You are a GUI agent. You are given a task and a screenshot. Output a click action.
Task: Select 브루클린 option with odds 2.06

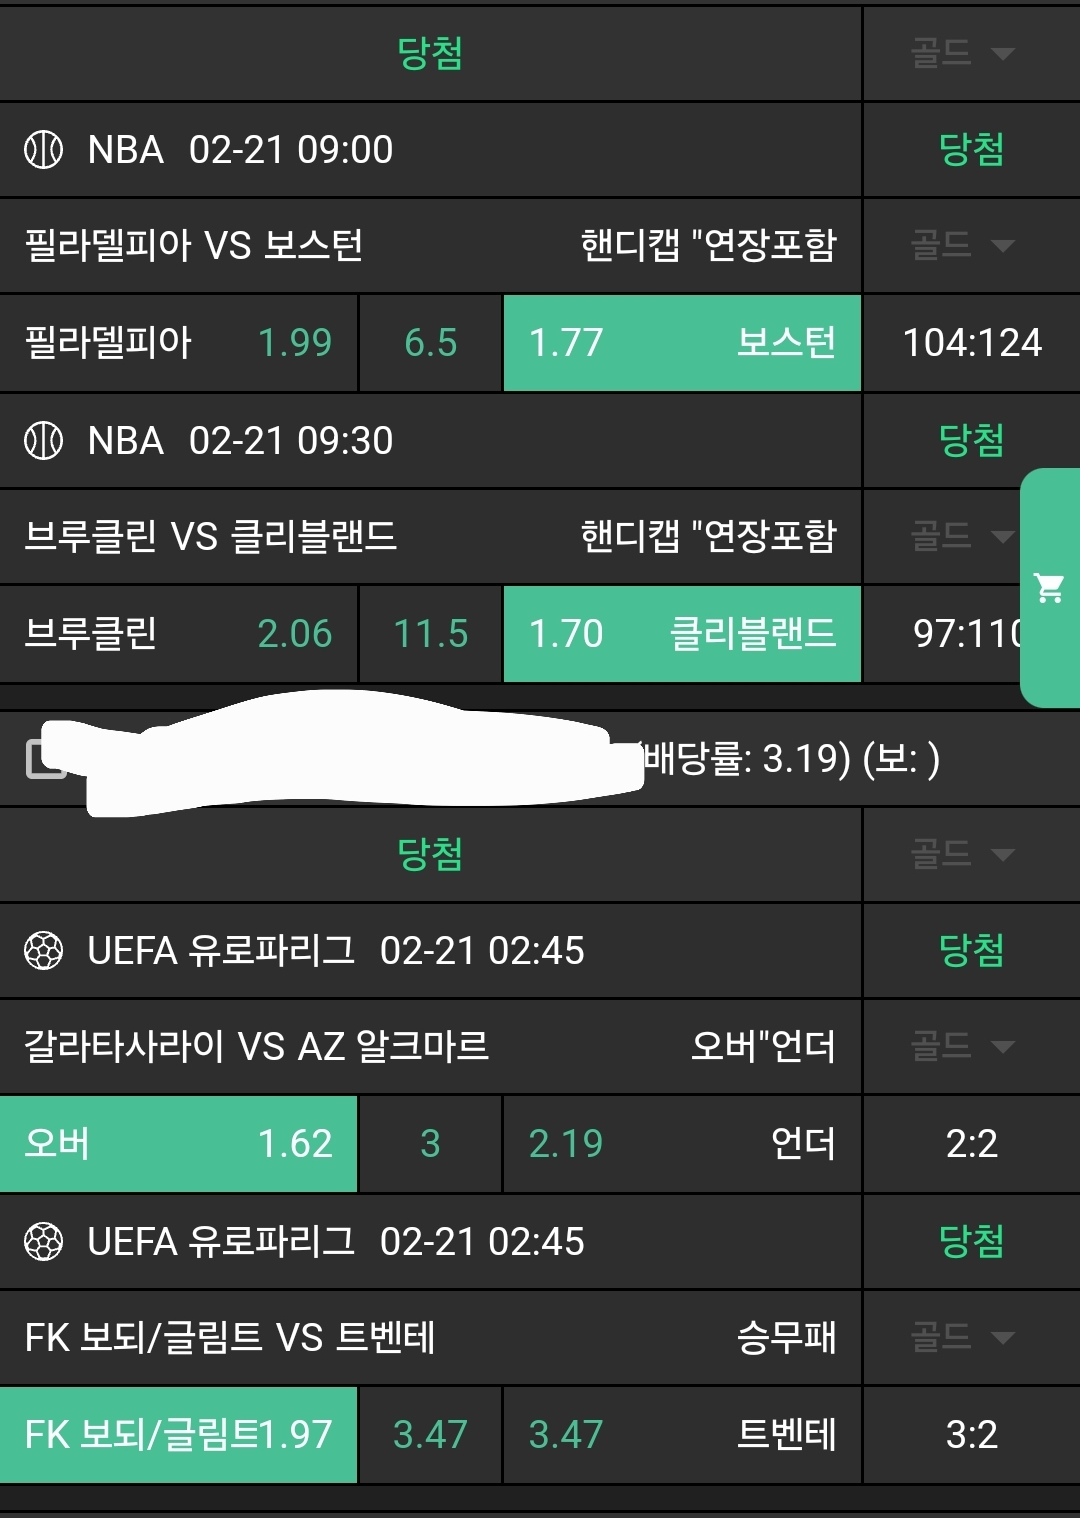tap(178, 634)
